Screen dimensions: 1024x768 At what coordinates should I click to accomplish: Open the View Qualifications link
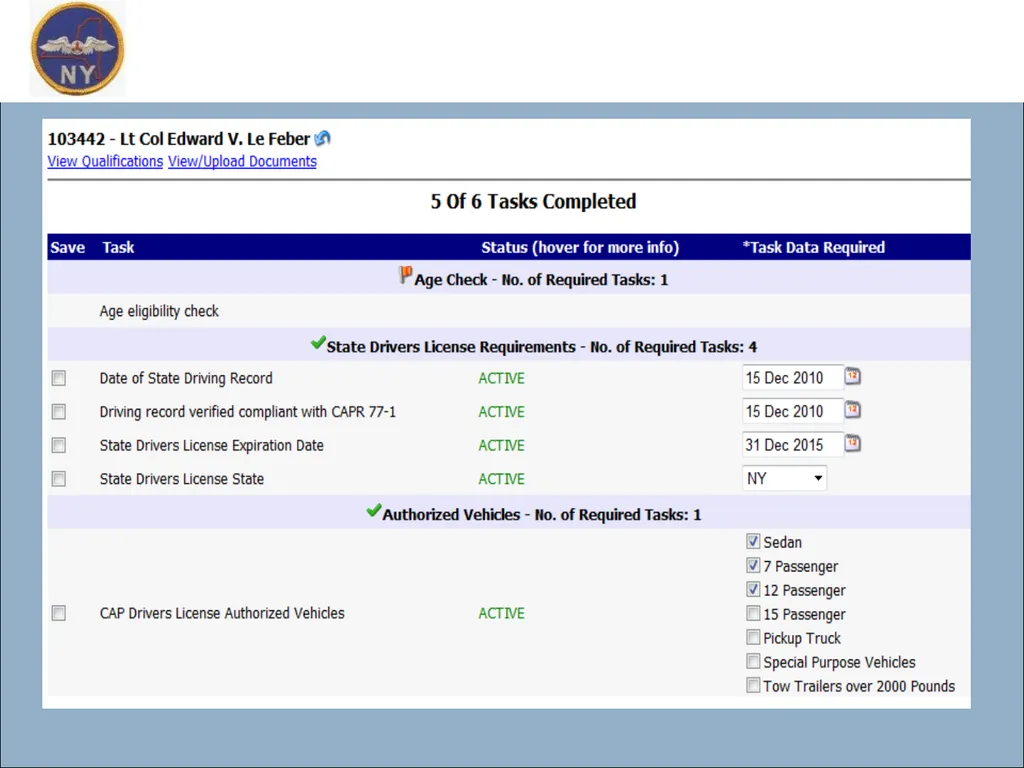(x=105, y=161)
